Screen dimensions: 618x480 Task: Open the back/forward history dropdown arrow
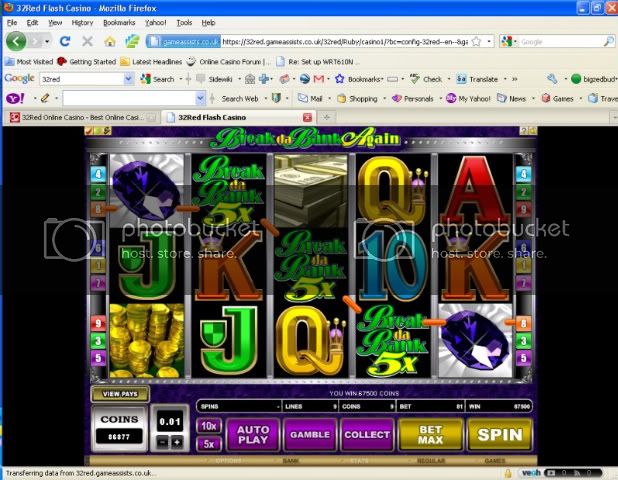tap(47, 41)
